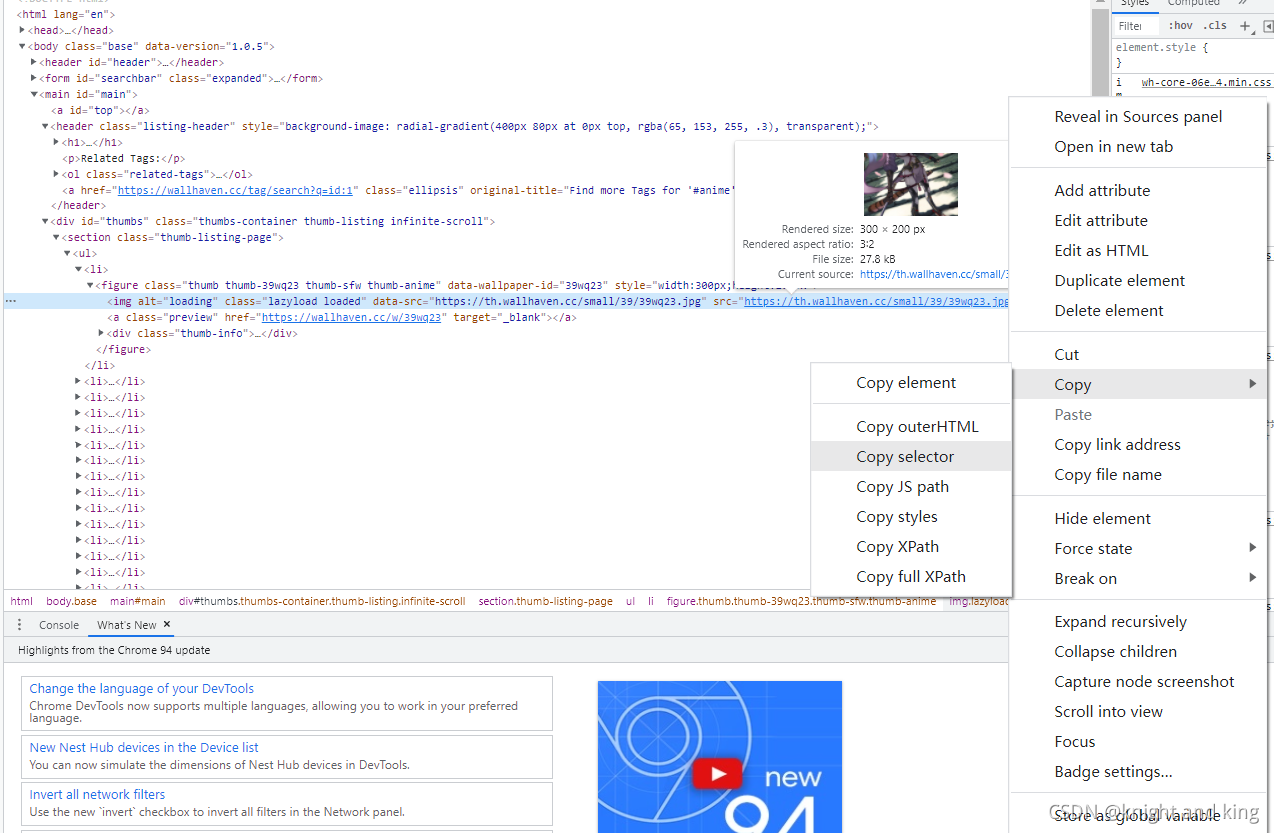1274x833 pixels.
Task: Expand the h1 element node
Action: (56, 142)
